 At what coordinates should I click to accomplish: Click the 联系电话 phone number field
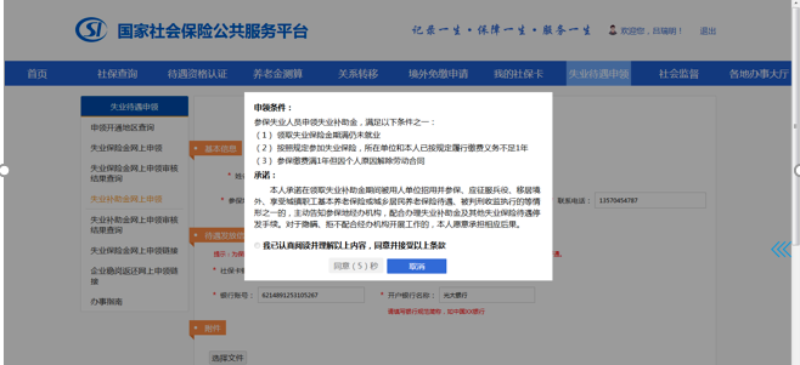650,201
